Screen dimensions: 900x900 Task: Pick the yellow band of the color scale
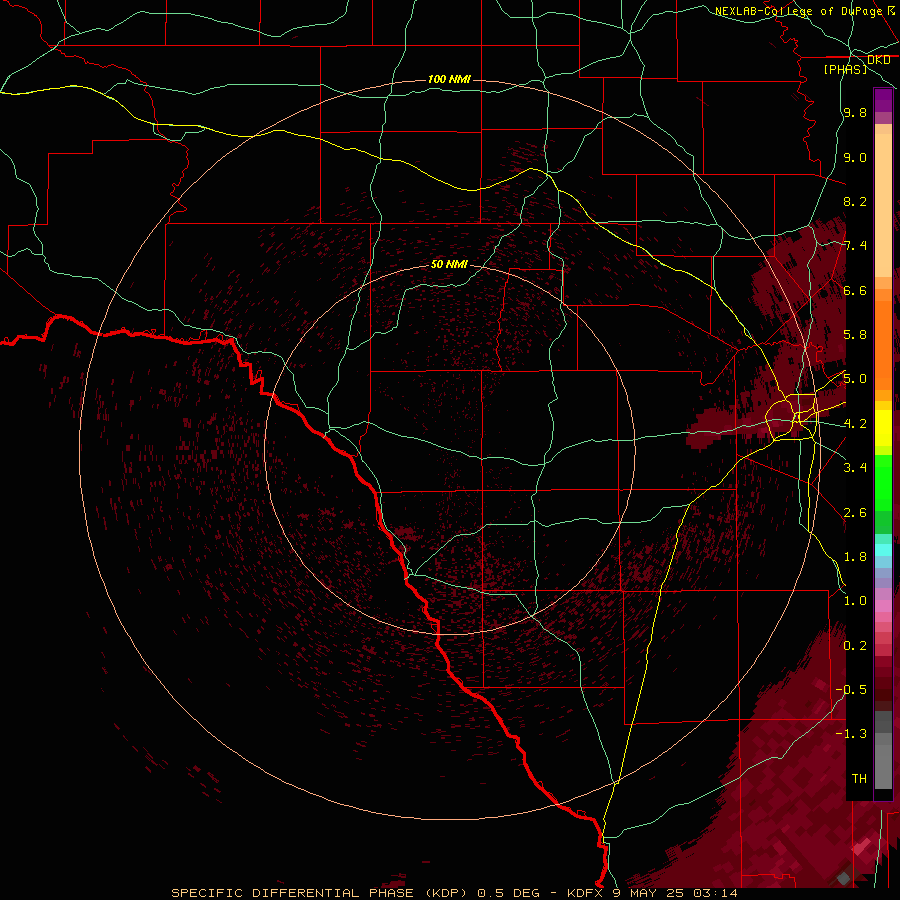883,428
